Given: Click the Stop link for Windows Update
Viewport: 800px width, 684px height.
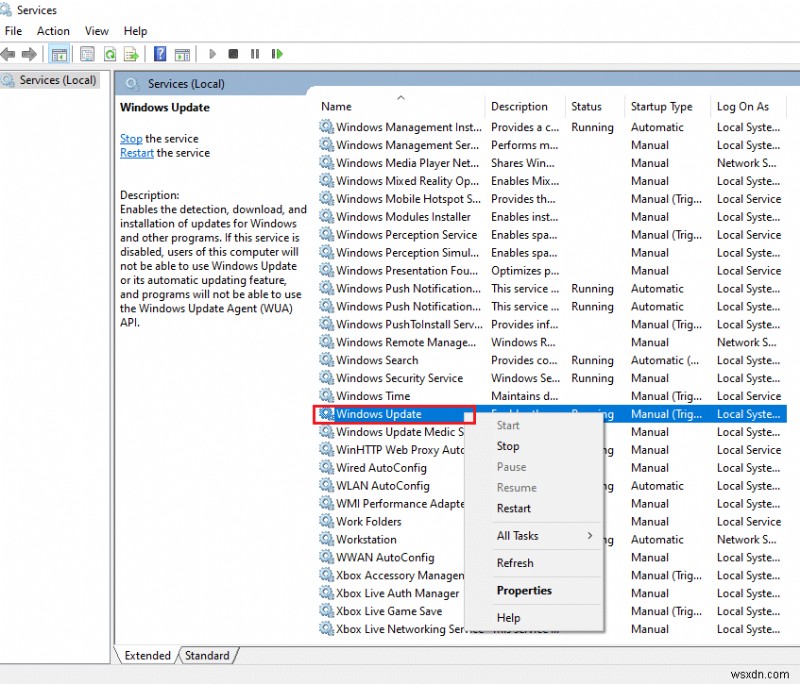Looking at the screenshot, I should click(x=130, y=138).
